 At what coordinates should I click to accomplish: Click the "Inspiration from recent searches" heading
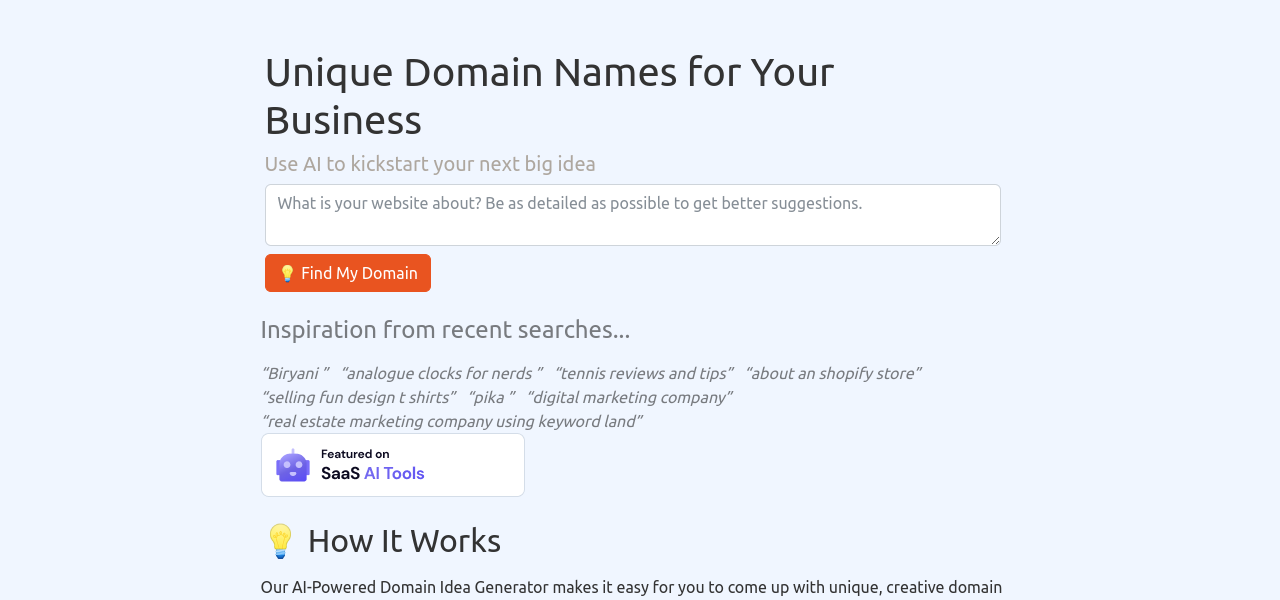point(445,329)
